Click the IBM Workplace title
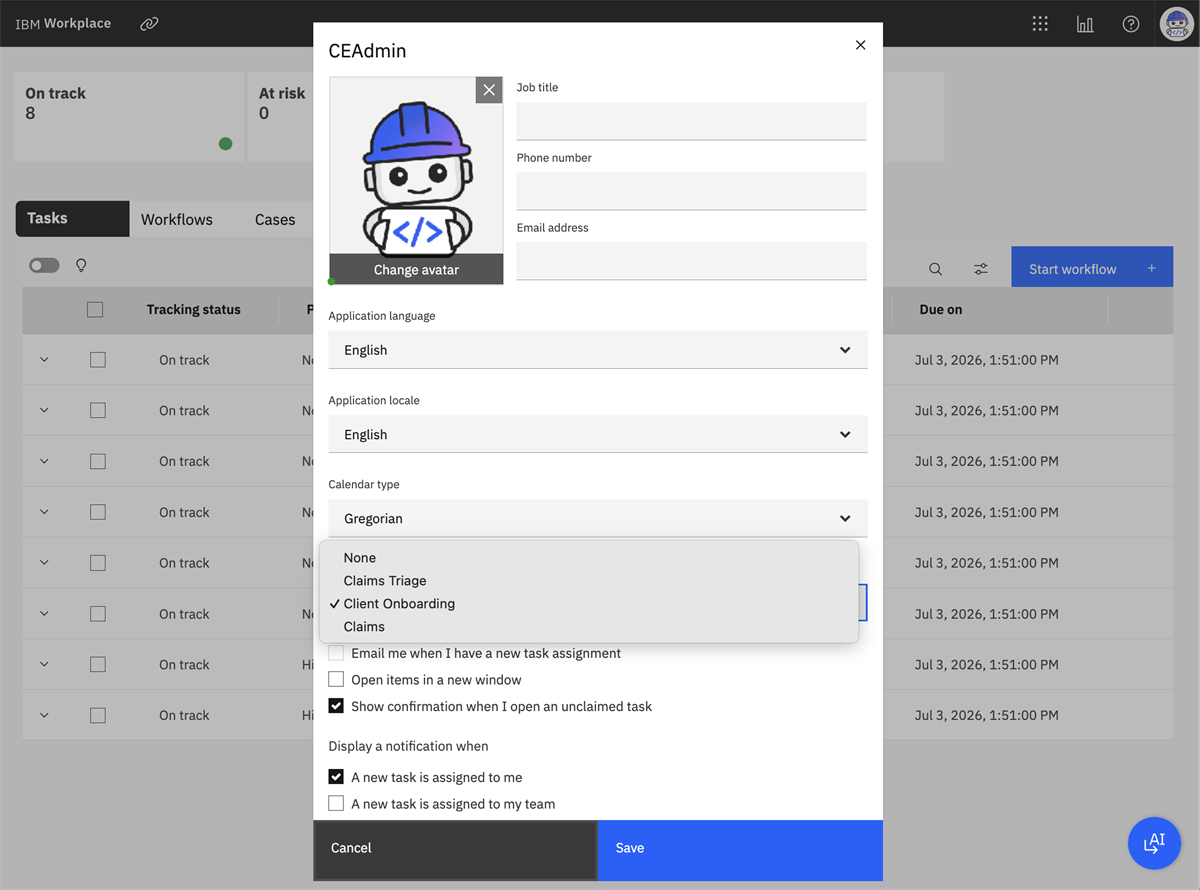The height and width of the screenshot is (890, 1200). point(63,23)
